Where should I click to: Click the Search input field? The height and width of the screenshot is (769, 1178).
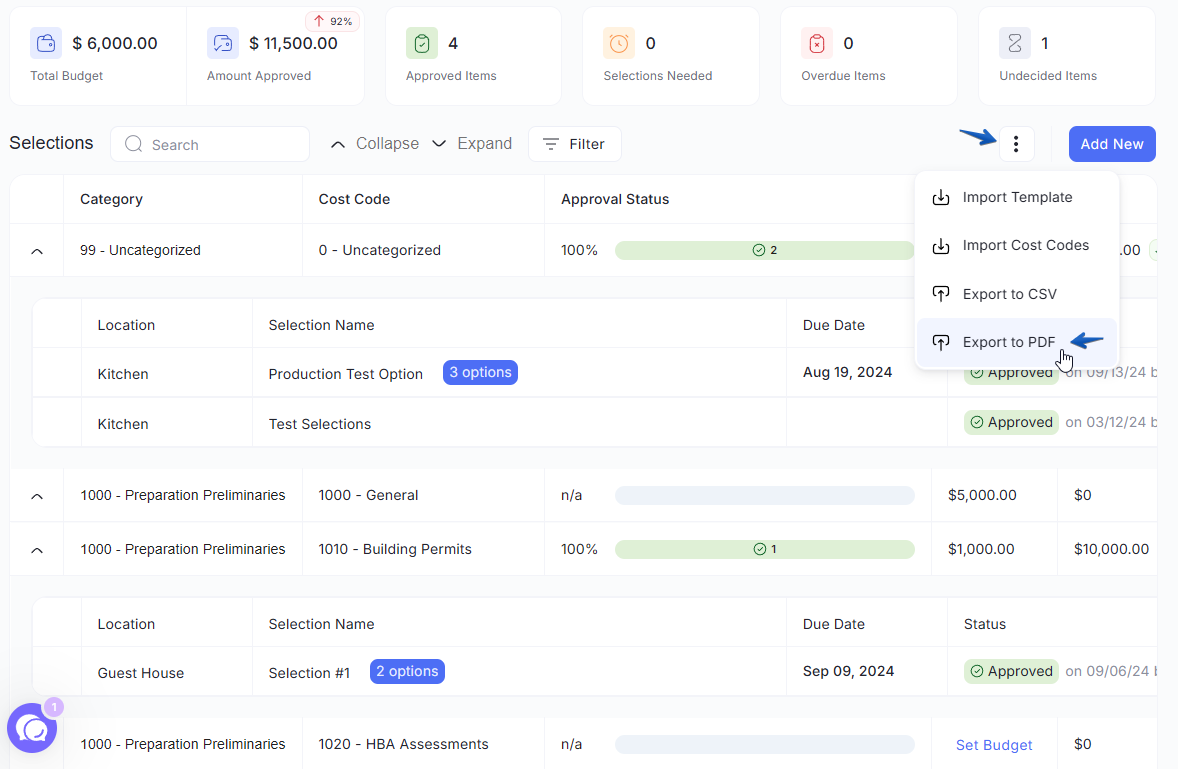click(210, 144)
